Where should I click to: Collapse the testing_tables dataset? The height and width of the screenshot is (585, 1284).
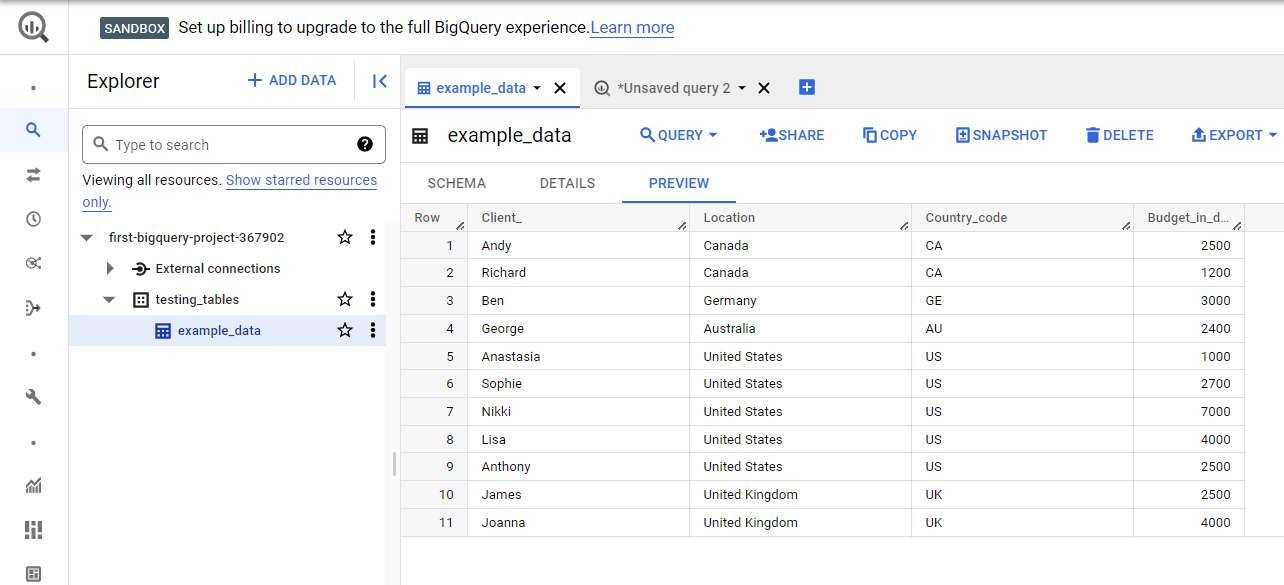pyautogui.click(x=110, y=299)
